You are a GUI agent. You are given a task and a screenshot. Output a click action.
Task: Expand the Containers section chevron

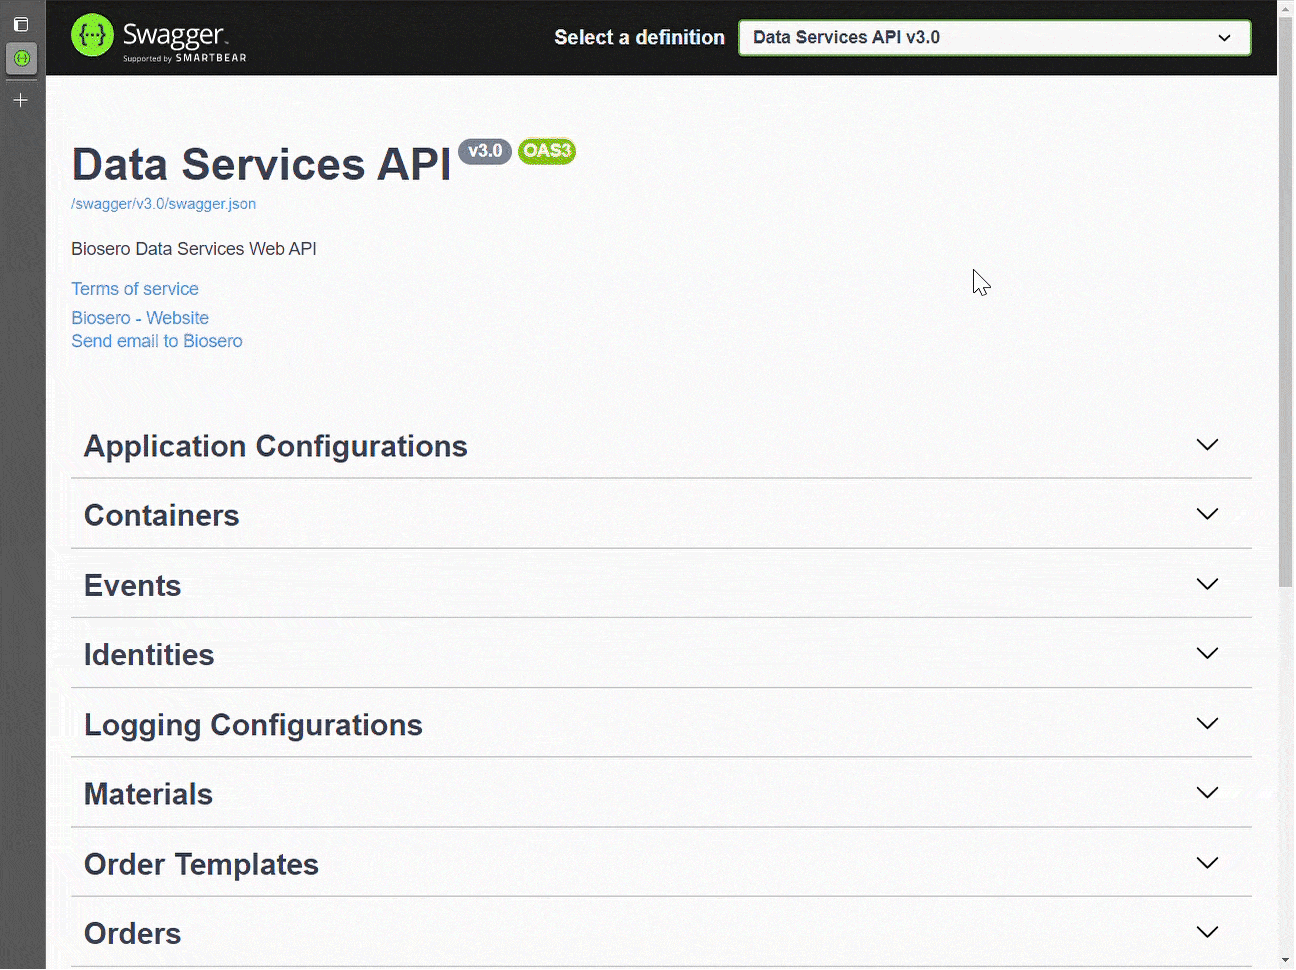pyautogui.click(x=1207, y=514)
